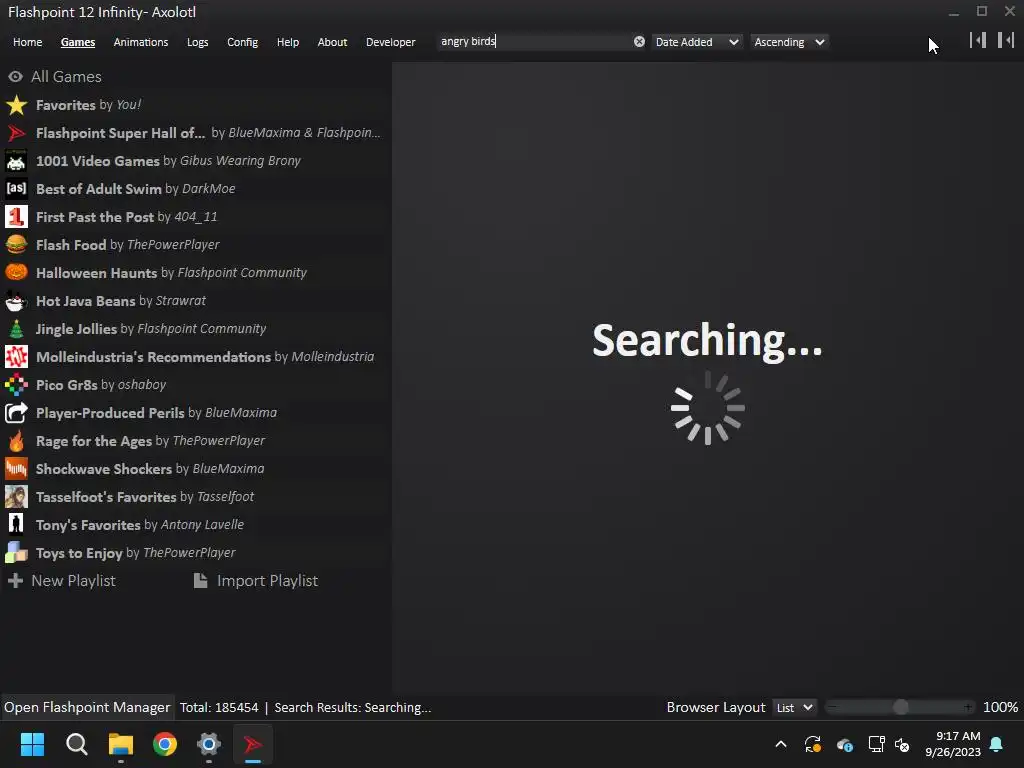The width and height of the screenshot is (1024, 768).
Task: Click the Tony's Favorites silhouette icon
Action: point(16,525)
